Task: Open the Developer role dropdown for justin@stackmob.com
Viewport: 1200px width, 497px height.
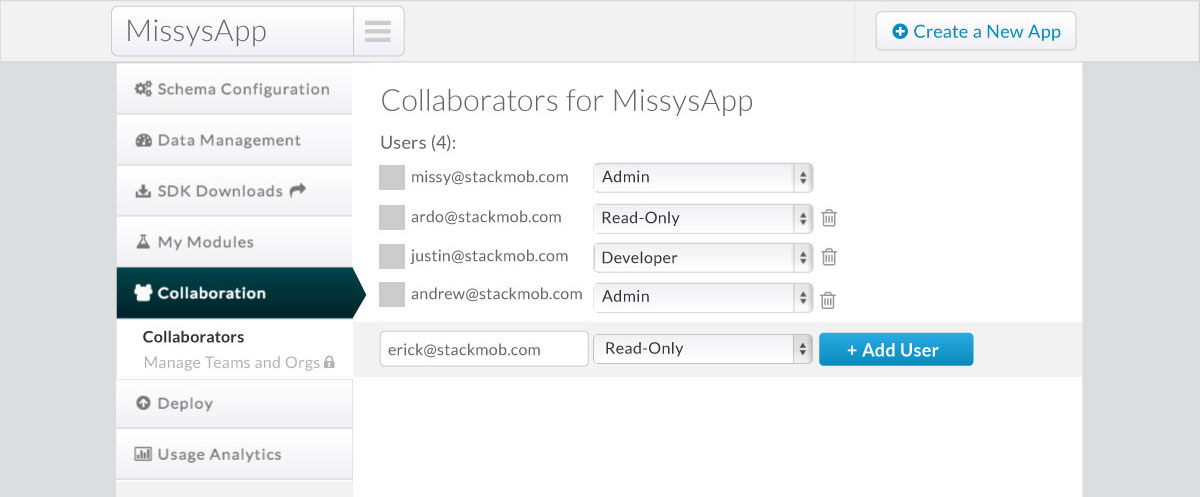Action: (x=703, y=257)
